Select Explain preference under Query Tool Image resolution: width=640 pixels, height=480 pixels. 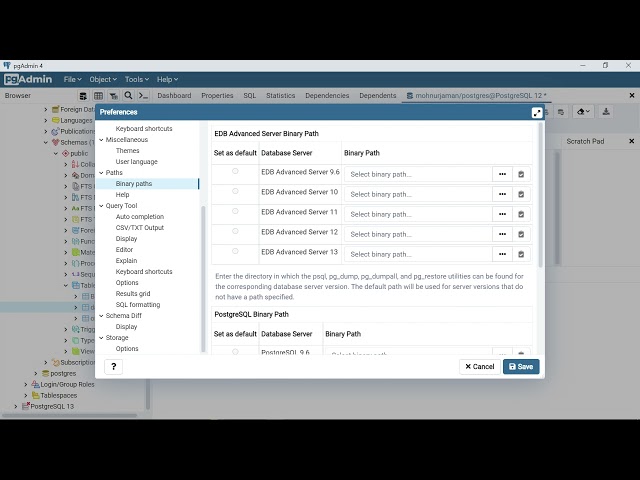(x=126, y=261)
